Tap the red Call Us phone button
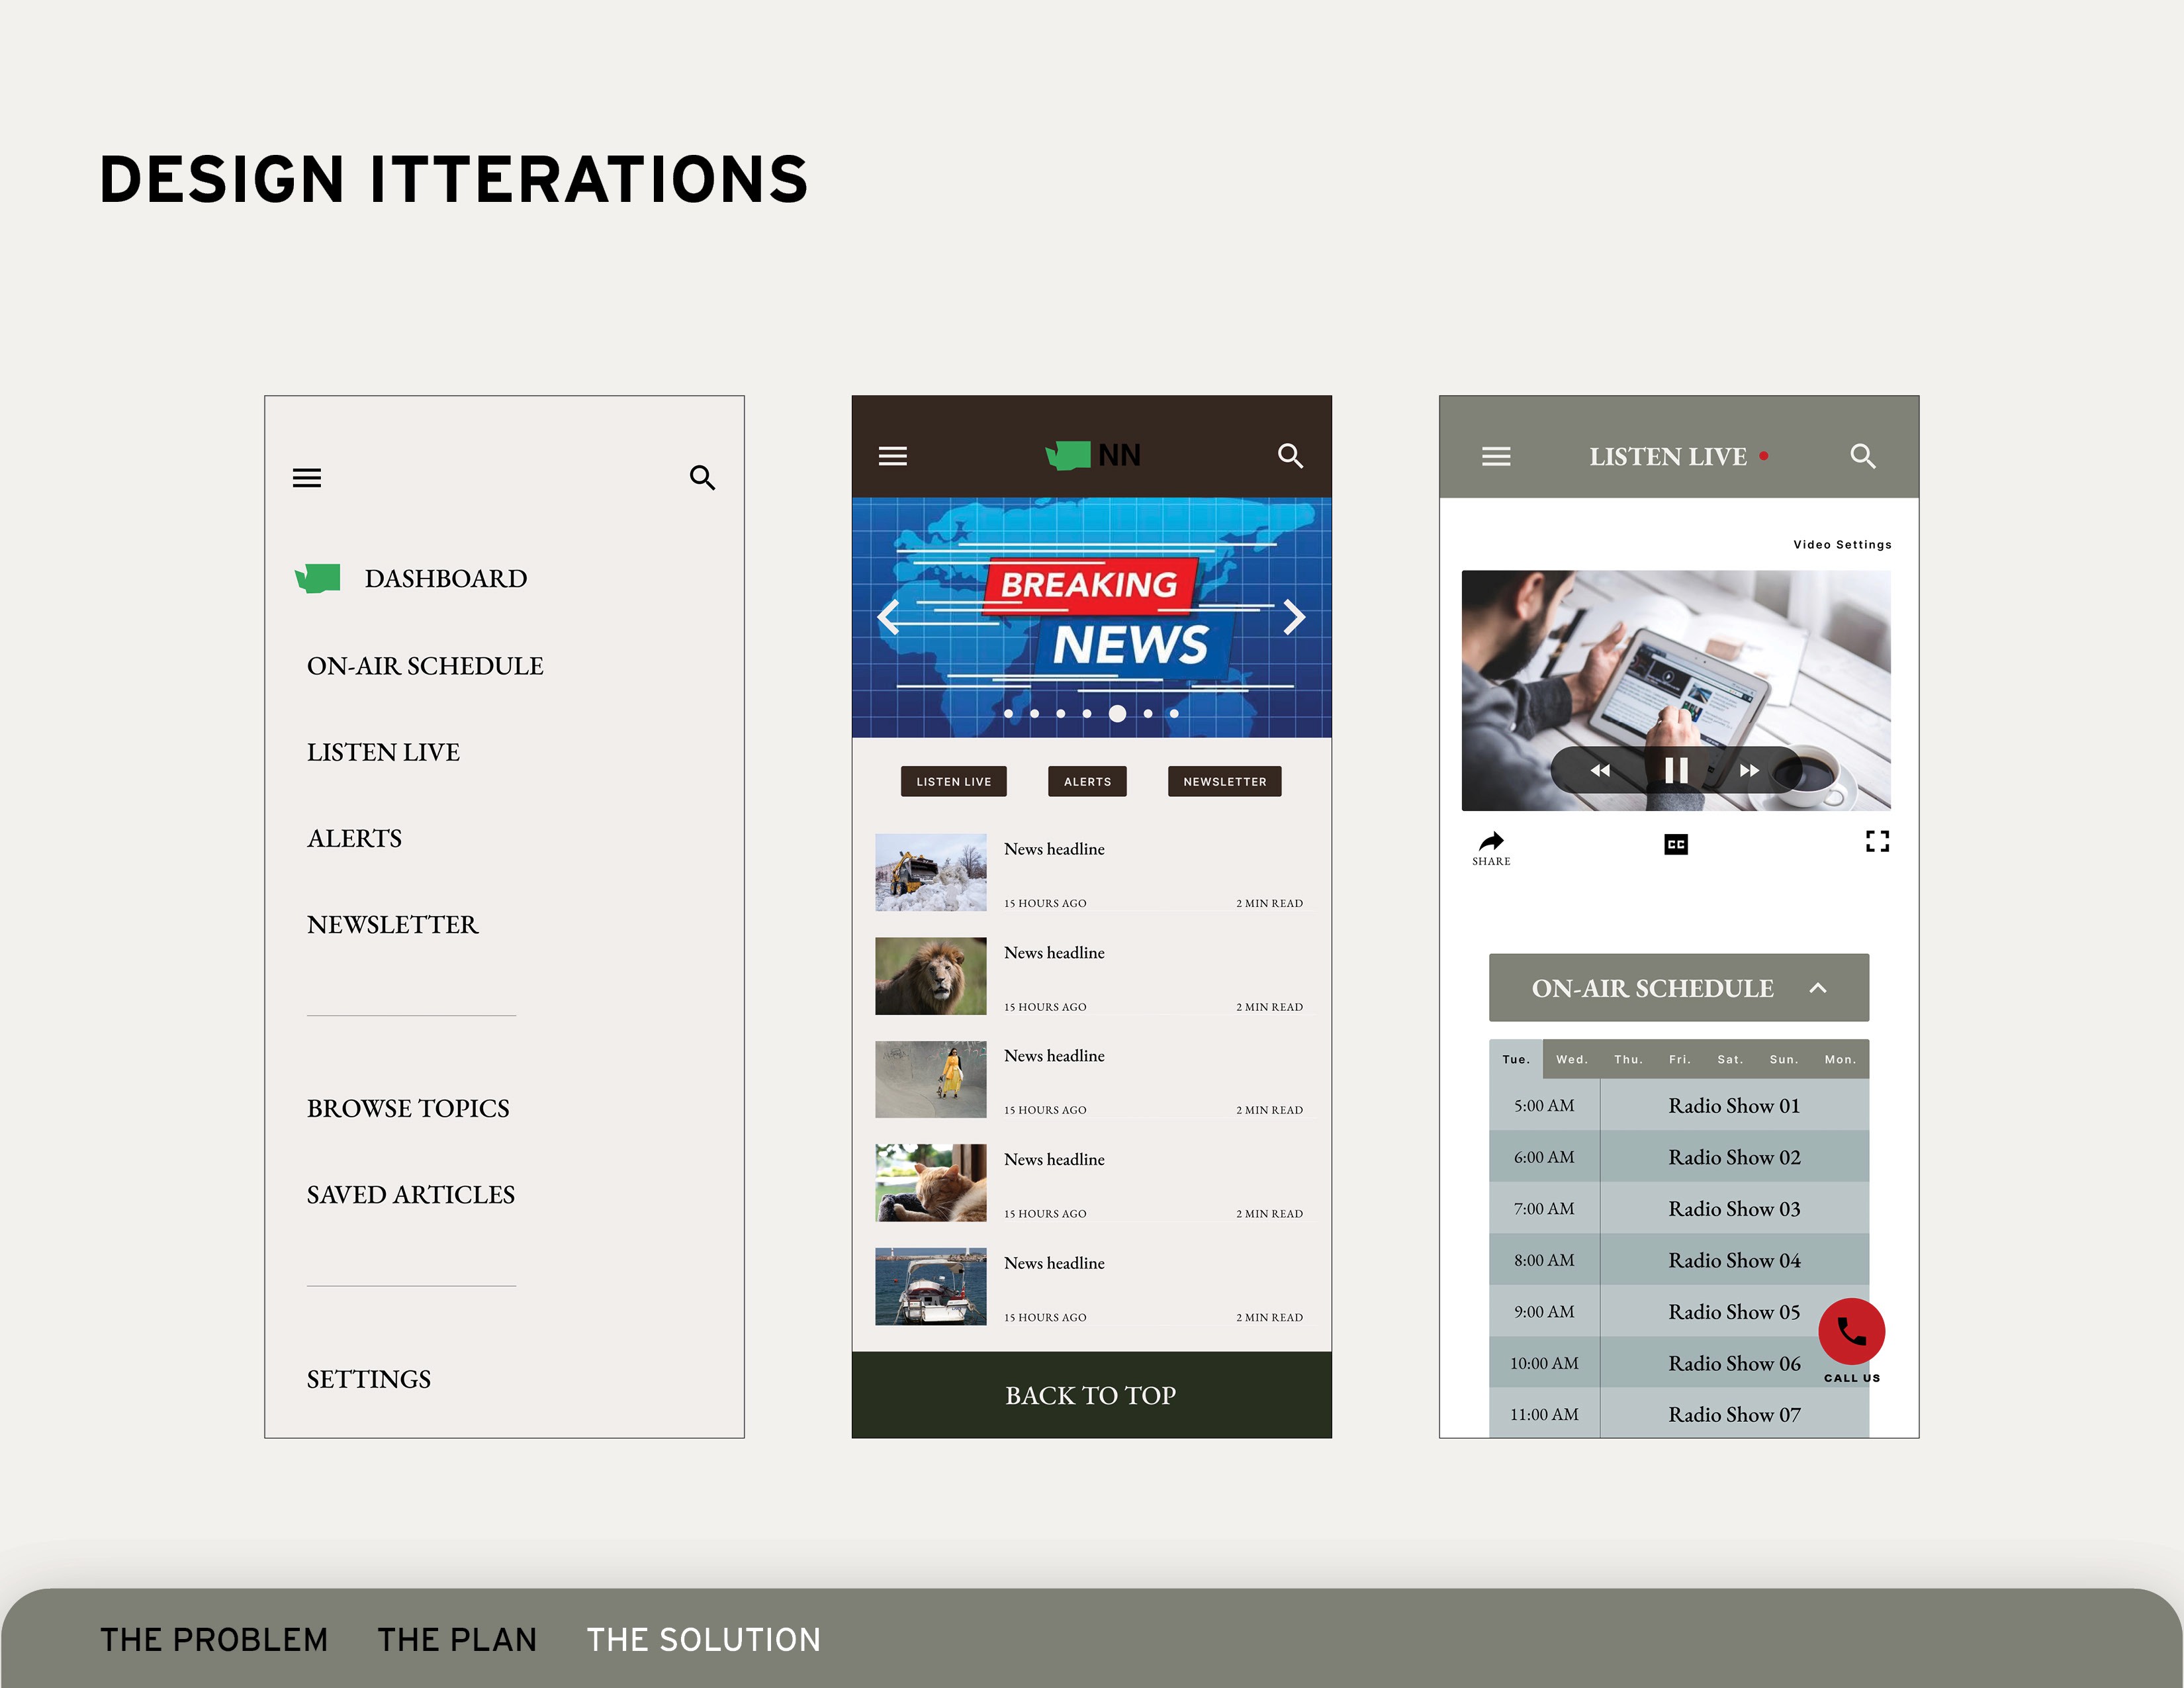The image size is (2184, 1688). point(1851,1331)
